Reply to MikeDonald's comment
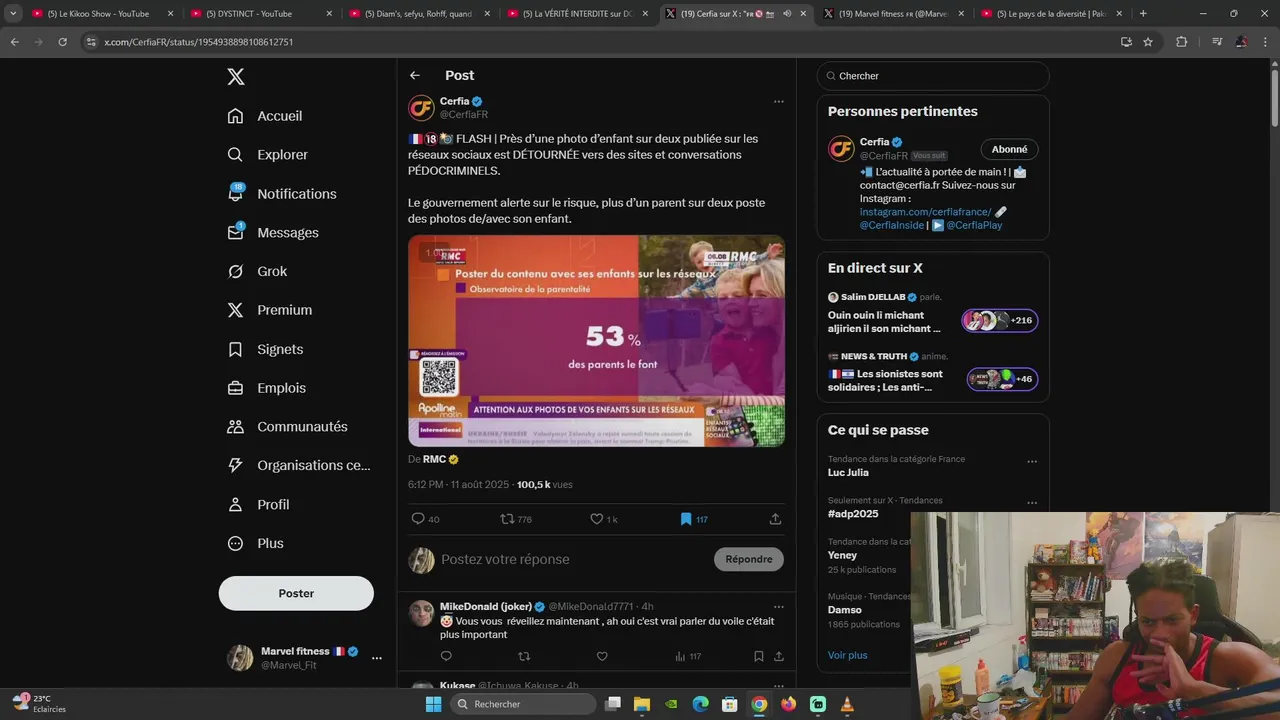Image resolution: width=1280 pixels, height=720 pixels. click(446, 657)
